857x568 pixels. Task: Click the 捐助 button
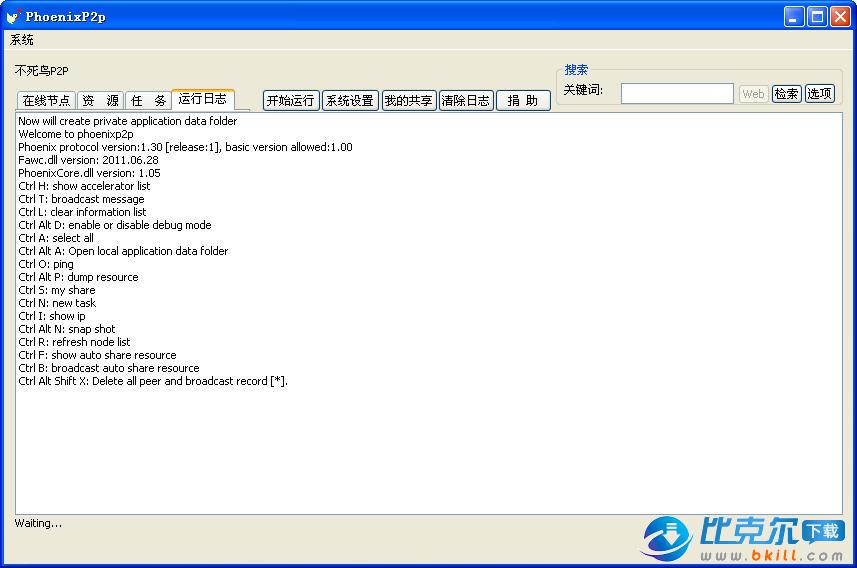(x=523, y=101)
